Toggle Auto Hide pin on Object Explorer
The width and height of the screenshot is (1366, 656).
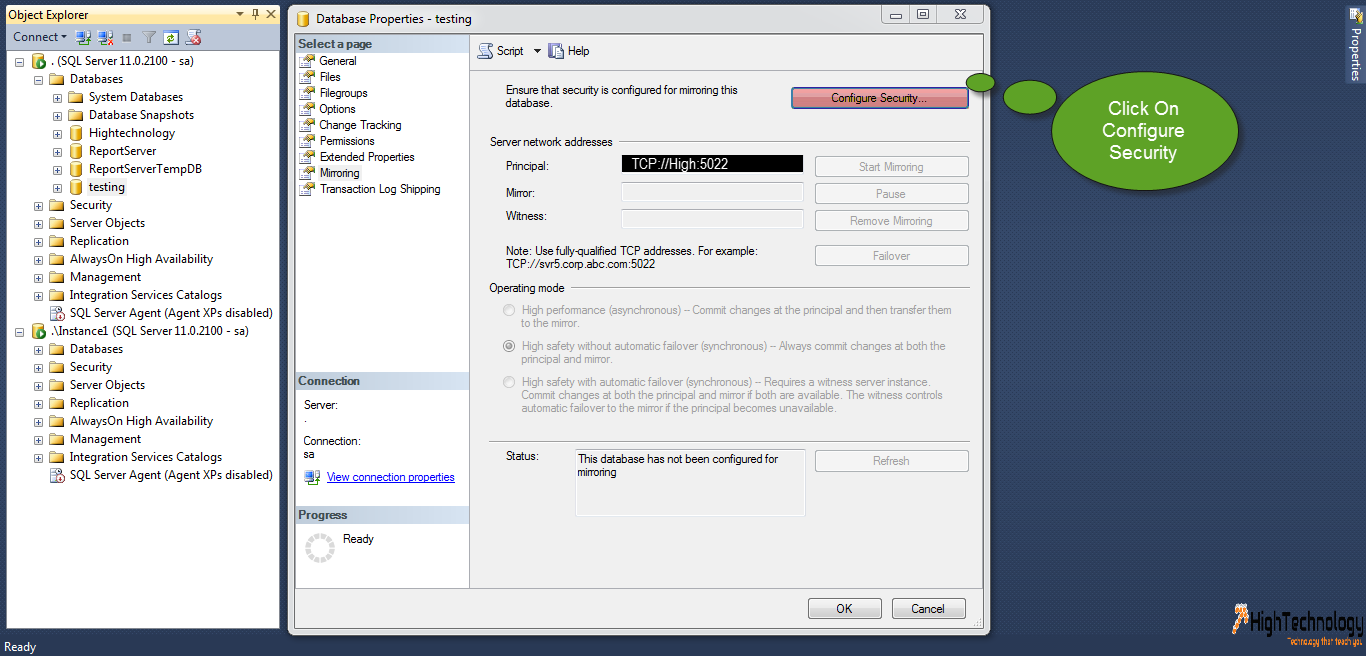[x=255, y=14]
